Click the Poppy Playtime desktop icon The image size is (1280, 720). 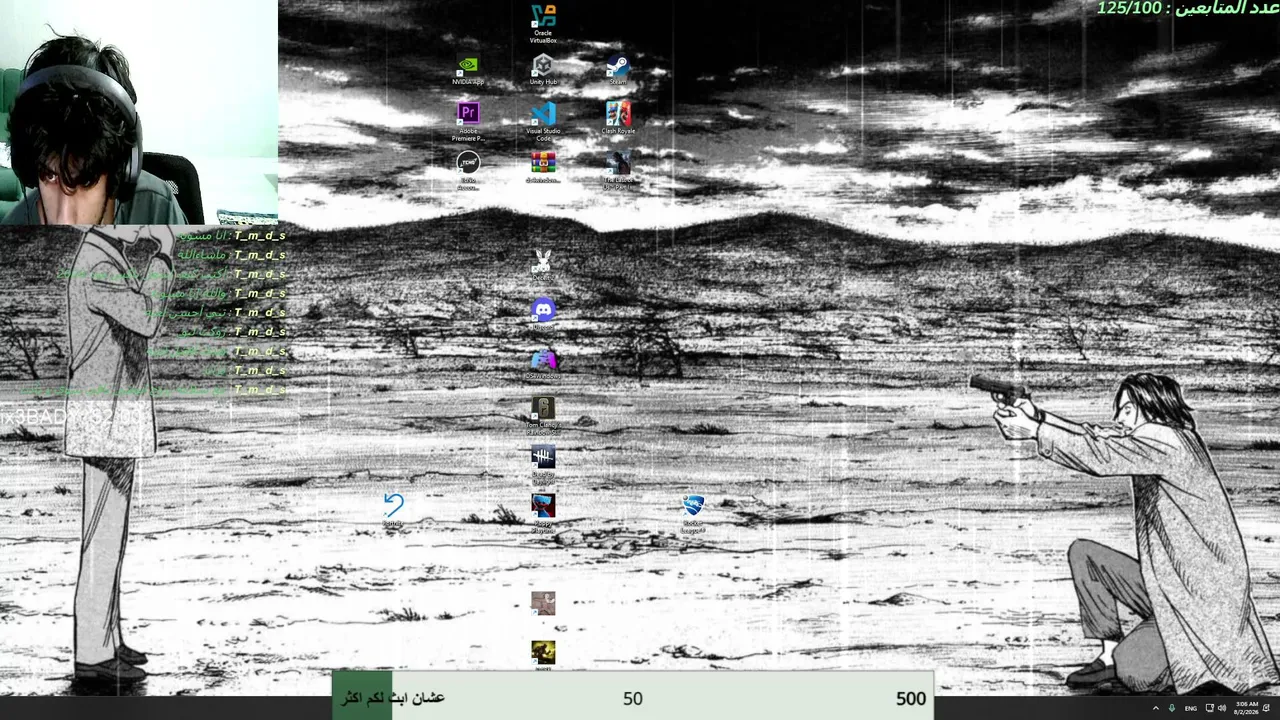543,512
